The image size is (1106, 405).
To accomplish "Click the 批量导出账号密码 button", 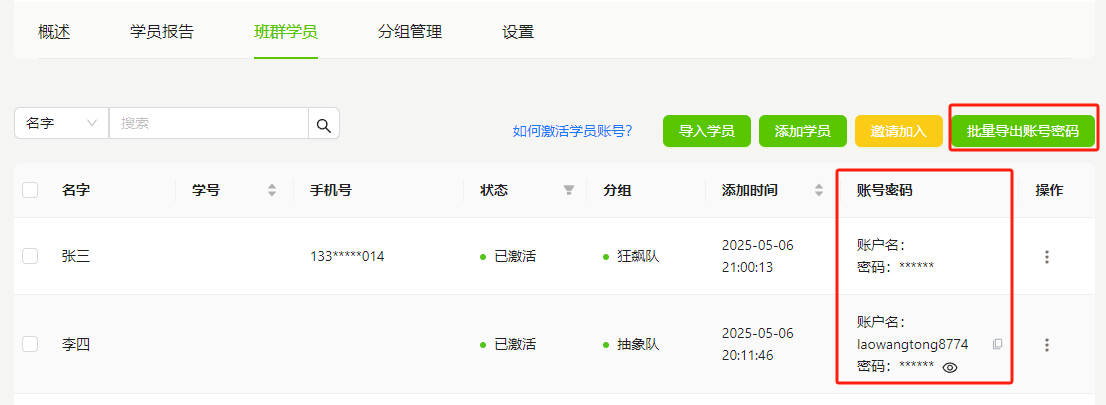I will [1023, 131].
